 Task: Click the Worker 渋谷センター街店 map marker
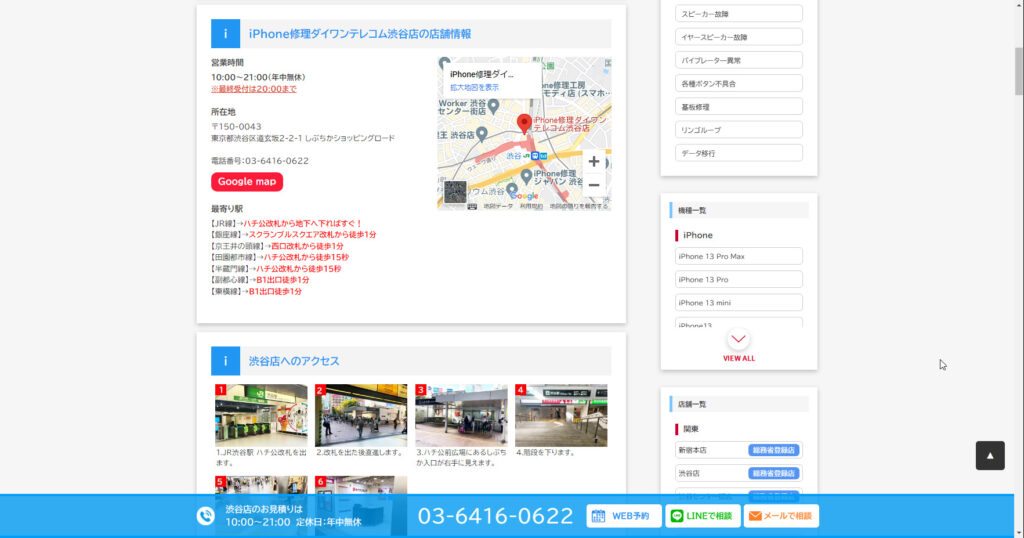[494, 106]
